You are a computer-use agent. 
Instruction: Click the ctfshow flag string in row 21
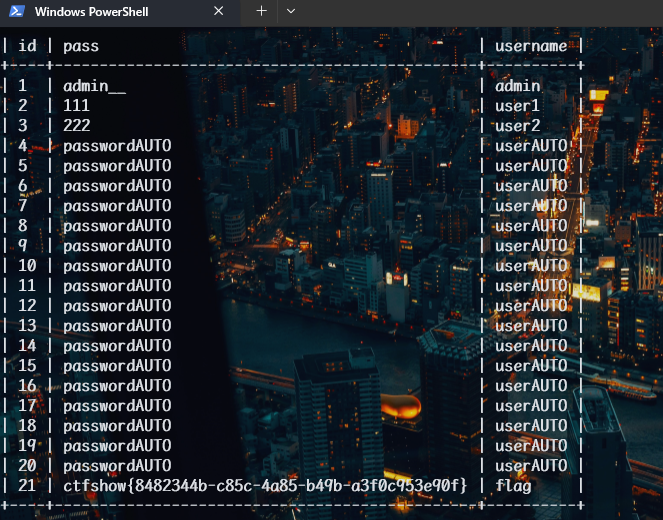[x=265, y=486]
